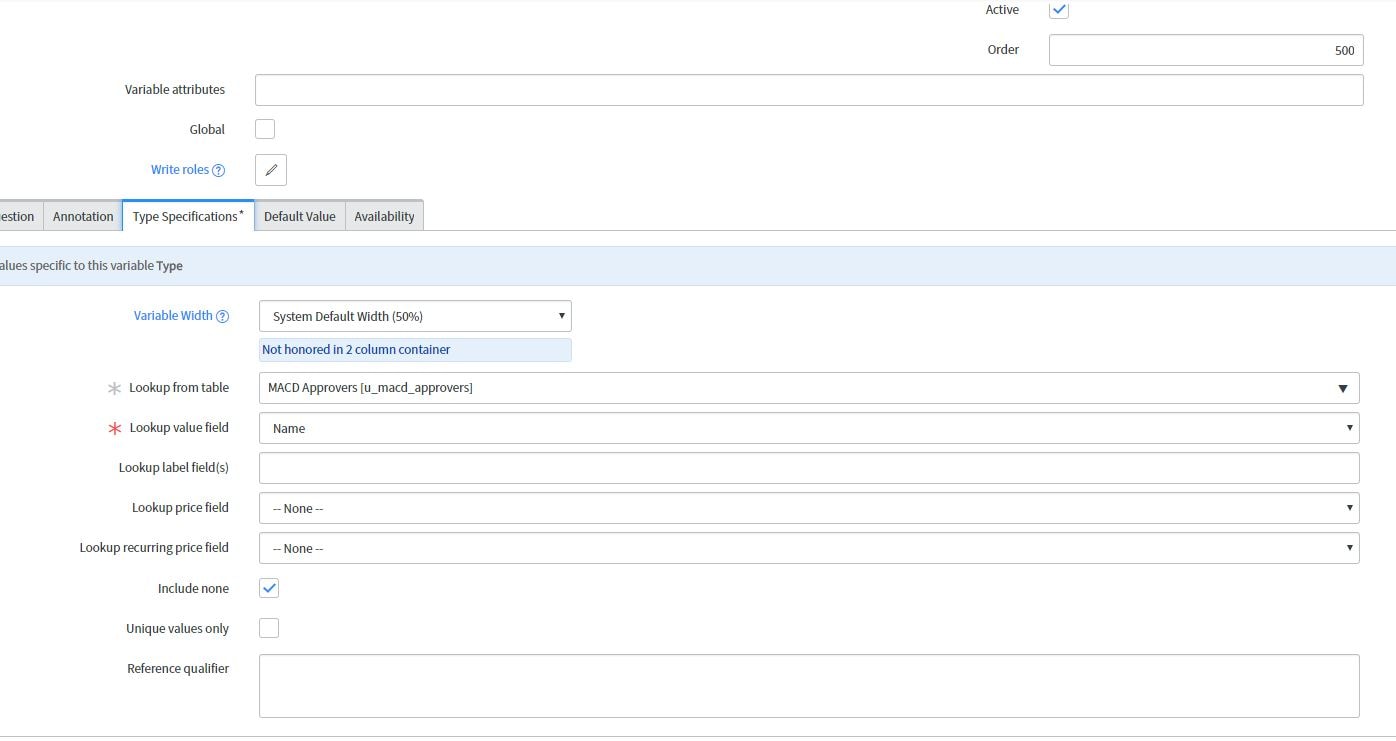Focus the Variable attributes text field

click(809, 90)
